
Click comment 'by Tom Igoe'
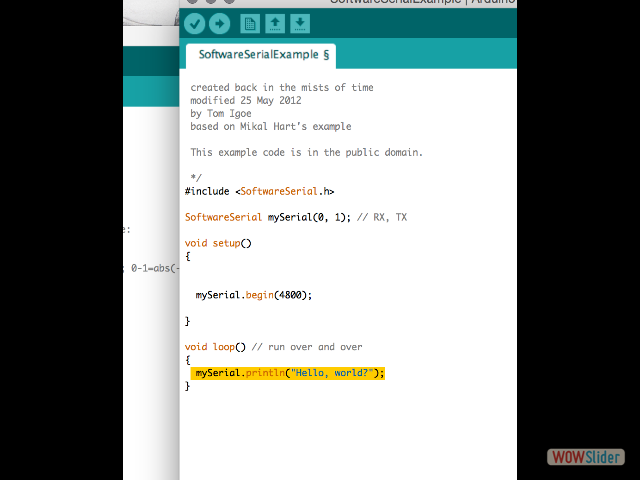coord(221,113)
